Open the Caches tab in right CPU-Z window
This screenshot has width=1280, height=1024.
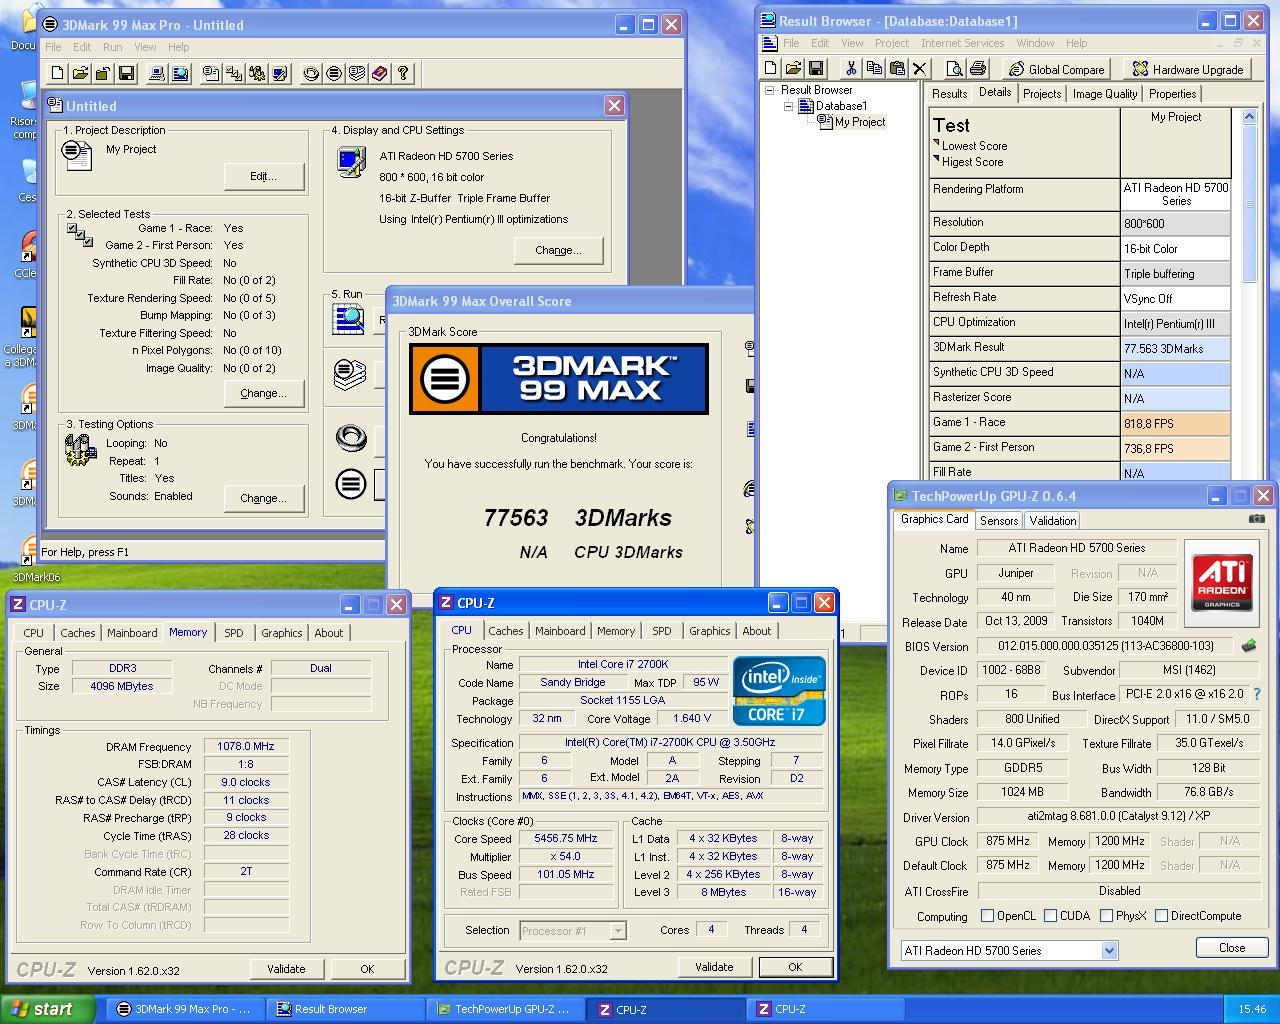click(x=505, y=631)
